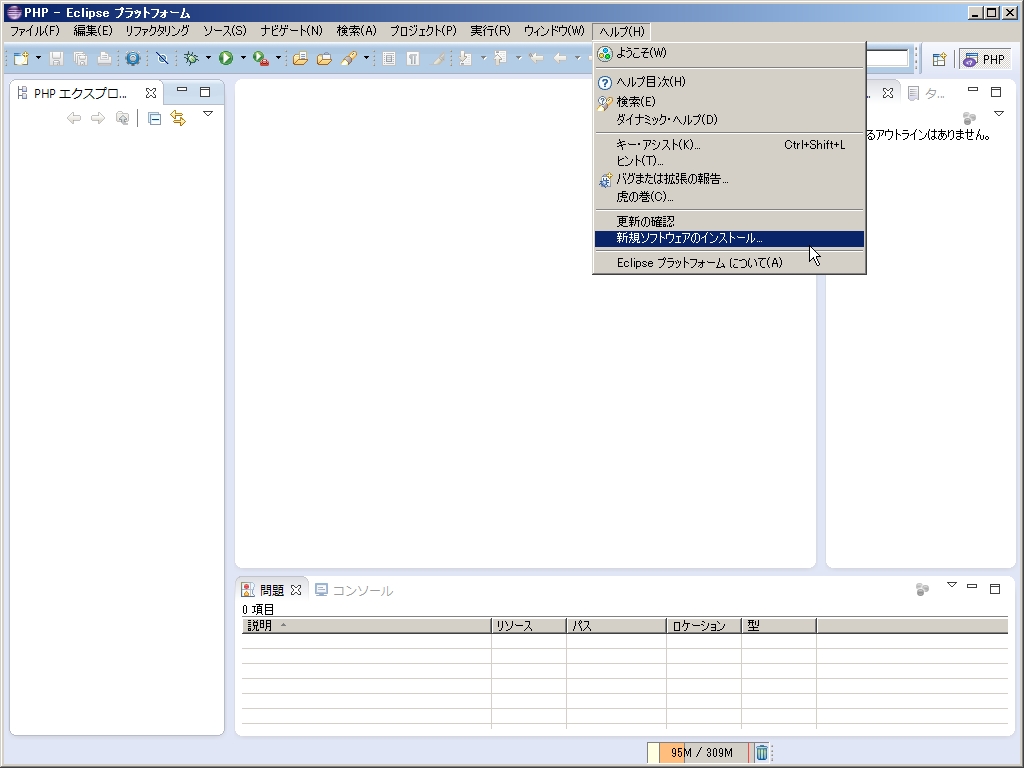Click the 95M / 309M heap status bar

click(x=698, y=752)
